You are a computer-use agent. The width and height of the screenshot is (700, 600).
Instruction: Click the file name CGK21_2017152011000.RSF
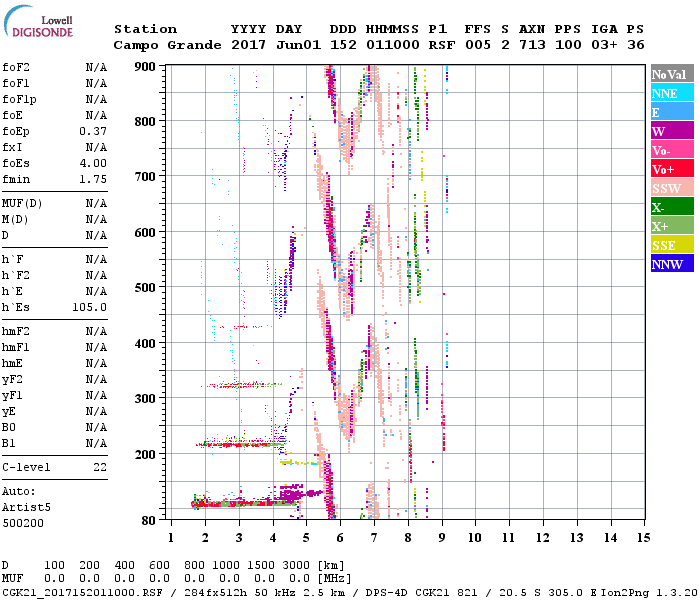(x=82, y=593)
